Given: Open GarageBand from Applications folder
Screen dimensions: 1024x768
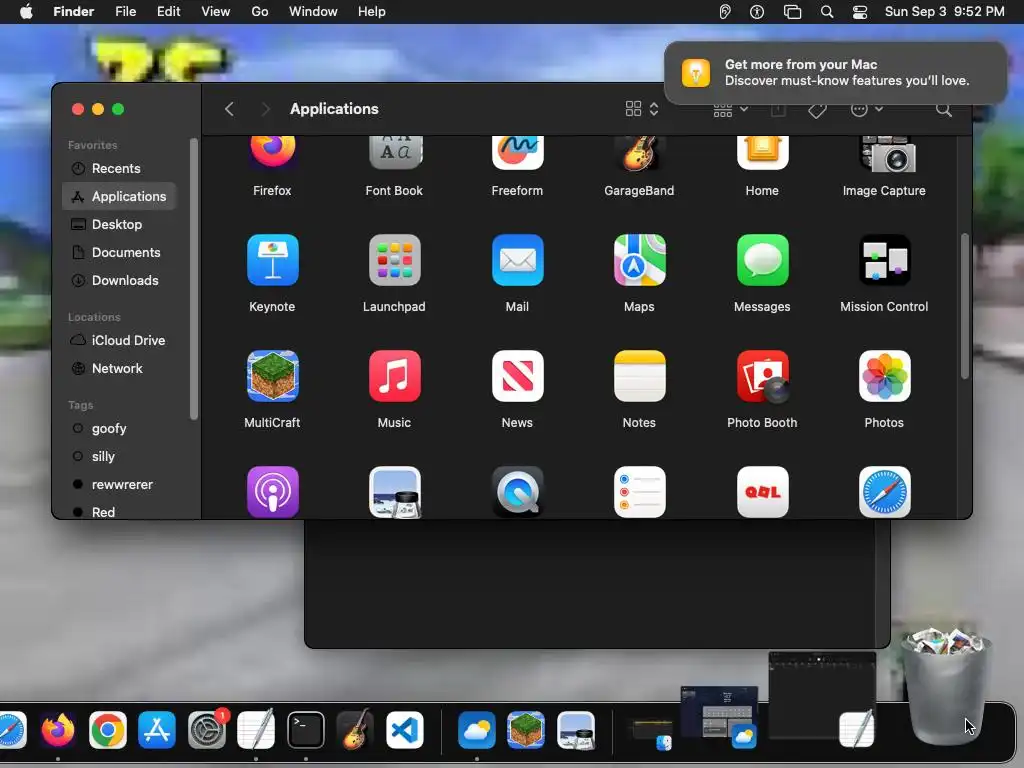Looking at the screenshot, I should 639,153.
